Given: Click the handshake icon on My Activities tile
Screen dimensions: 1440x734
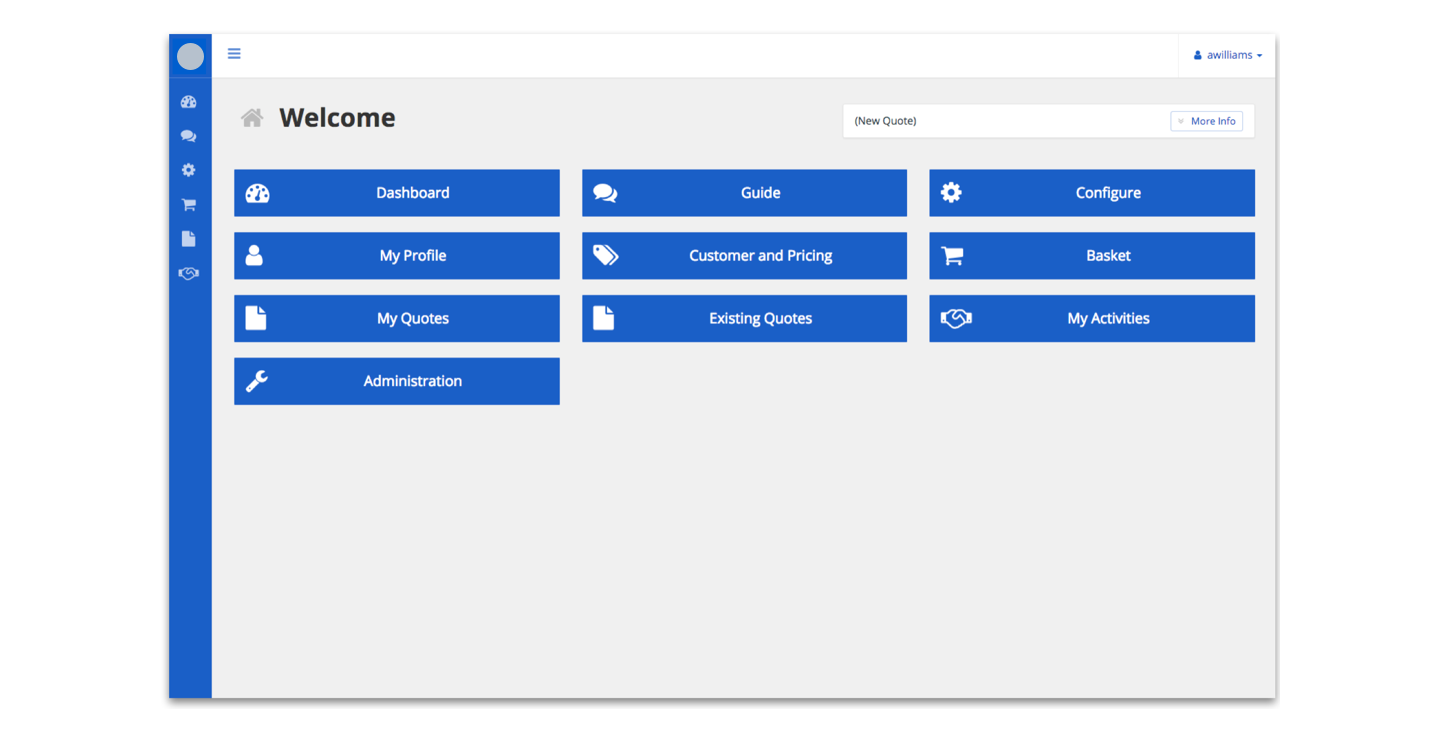Looking at the screenshot, I should coord(956,318).
